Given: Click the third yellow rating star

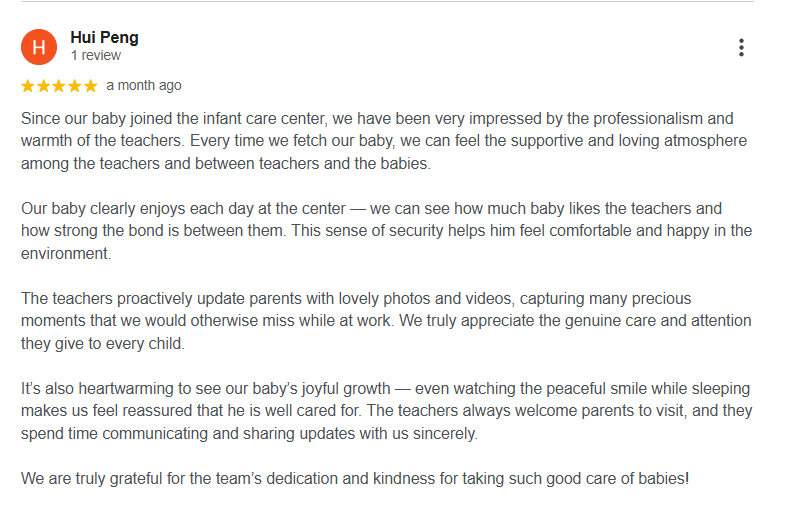Looking at the screenshot, I should (x=60, y=86).
